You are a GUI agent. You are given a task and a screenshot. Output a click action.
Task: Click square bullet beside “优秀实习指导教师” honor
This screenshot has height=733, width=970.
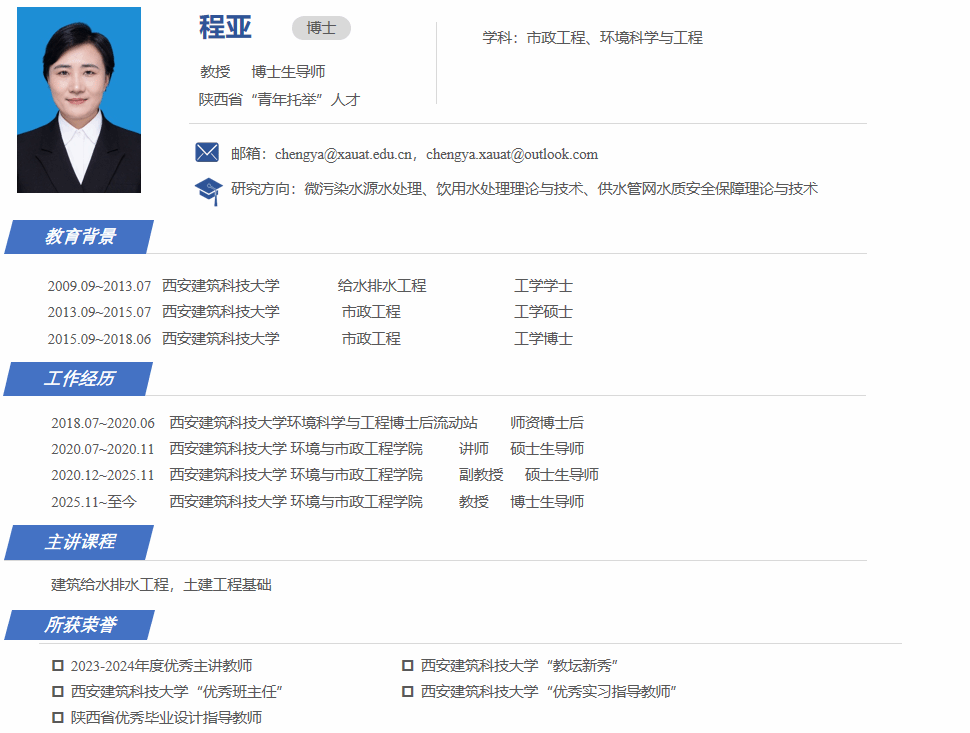click(x=408, y=692)
